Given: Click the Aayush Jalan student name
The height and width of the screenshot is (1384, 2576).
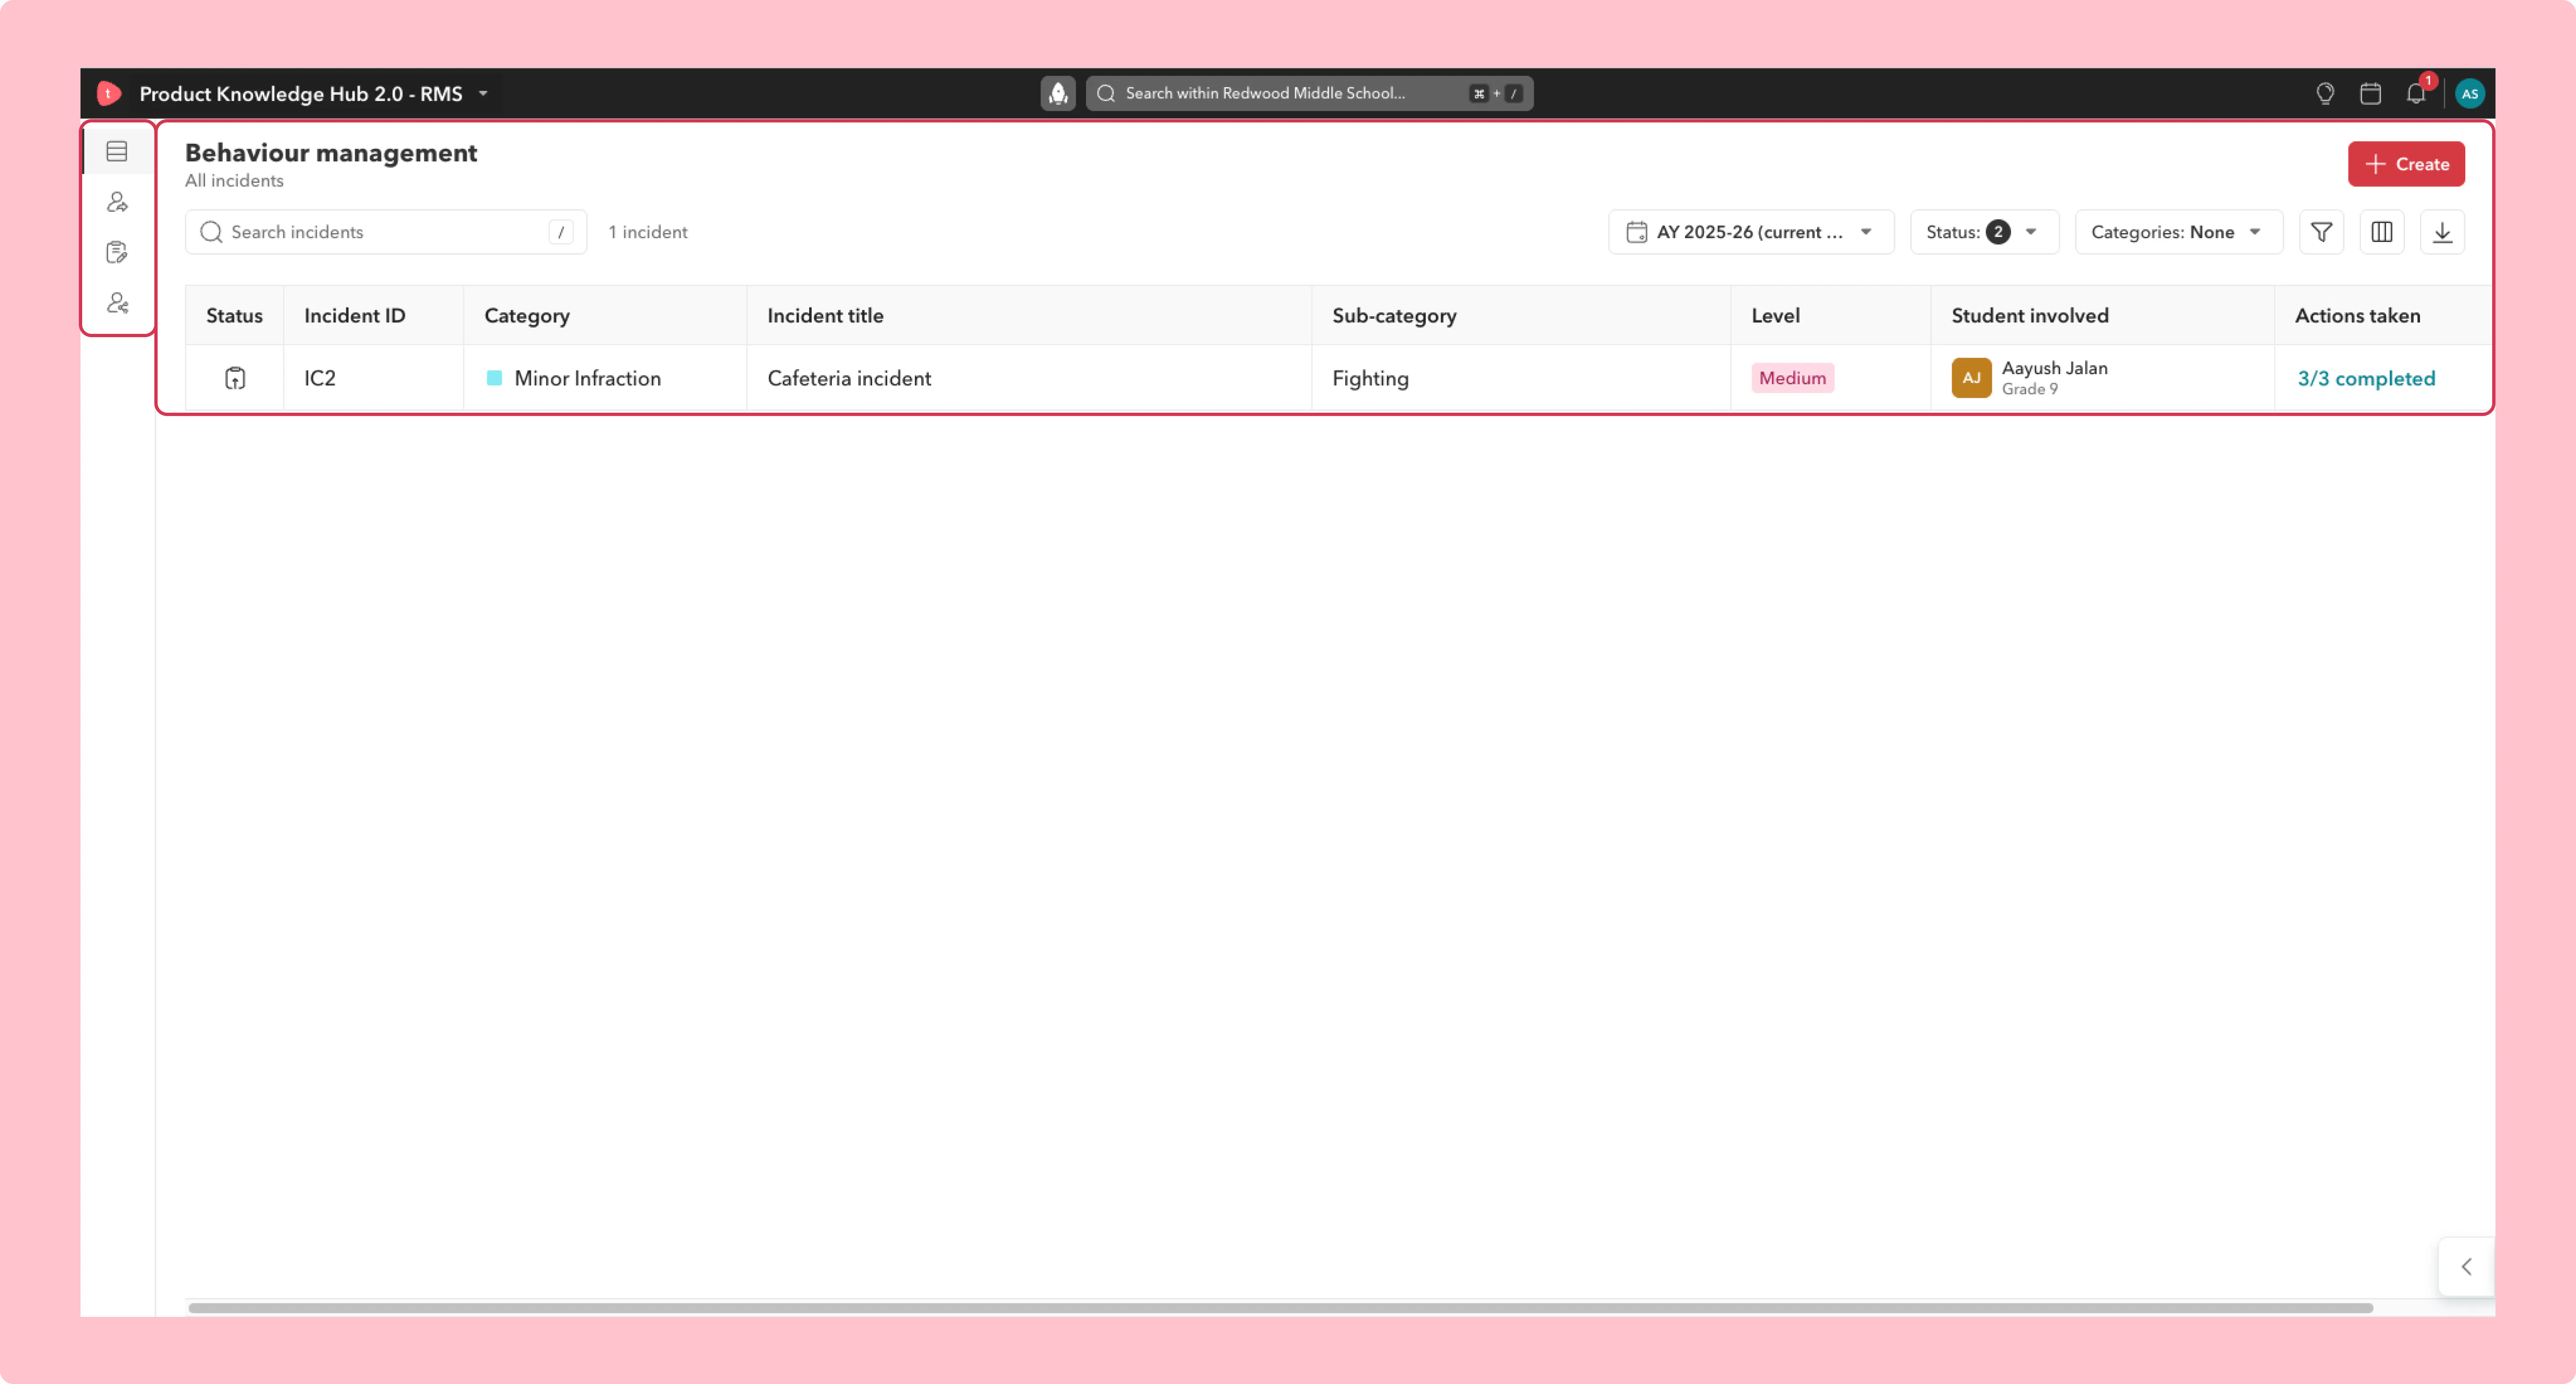Looking at the screenshot, I should (2054, 368).
